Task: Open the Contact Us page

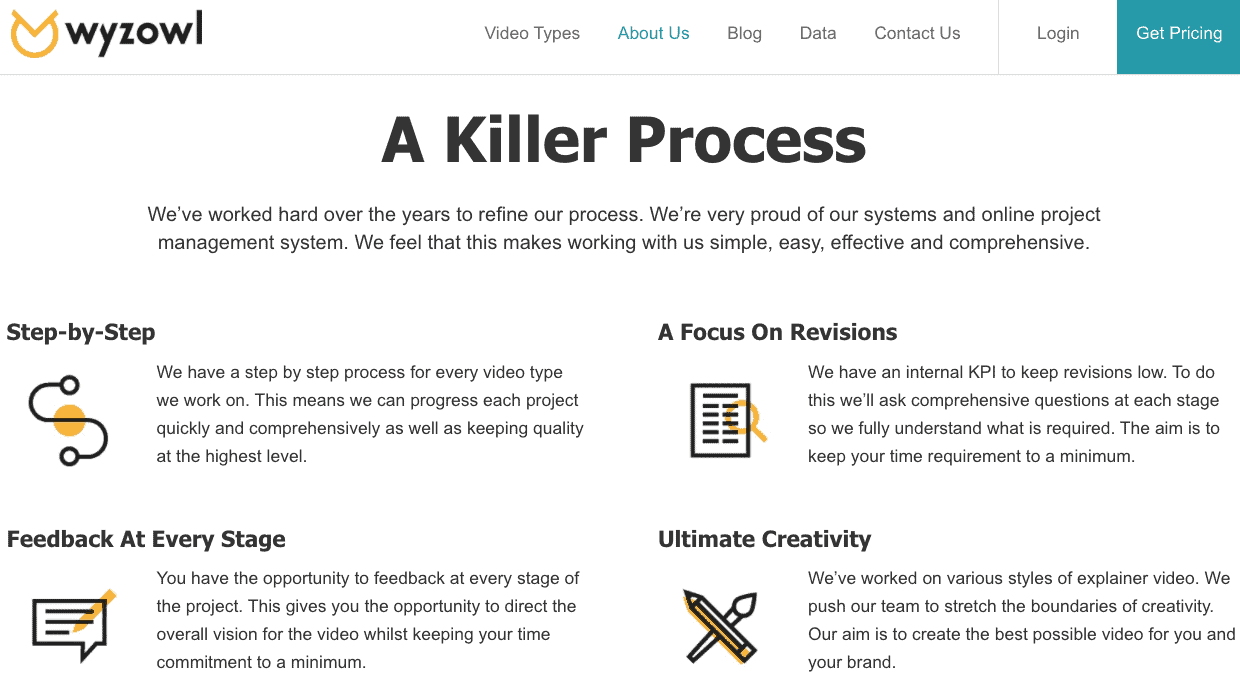Action: tap(917, 33)
